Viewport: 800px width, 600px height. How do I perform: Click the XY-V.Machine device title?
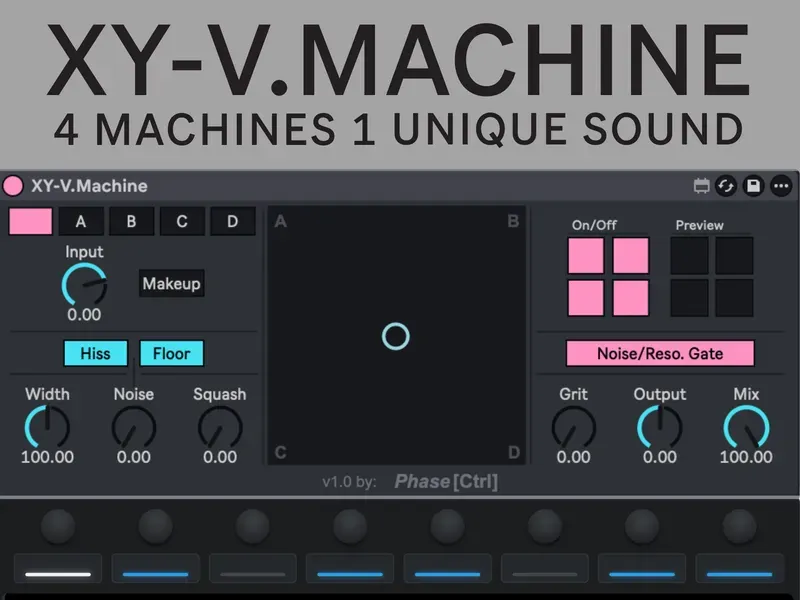pyautogui.click(x=89, y=186)
